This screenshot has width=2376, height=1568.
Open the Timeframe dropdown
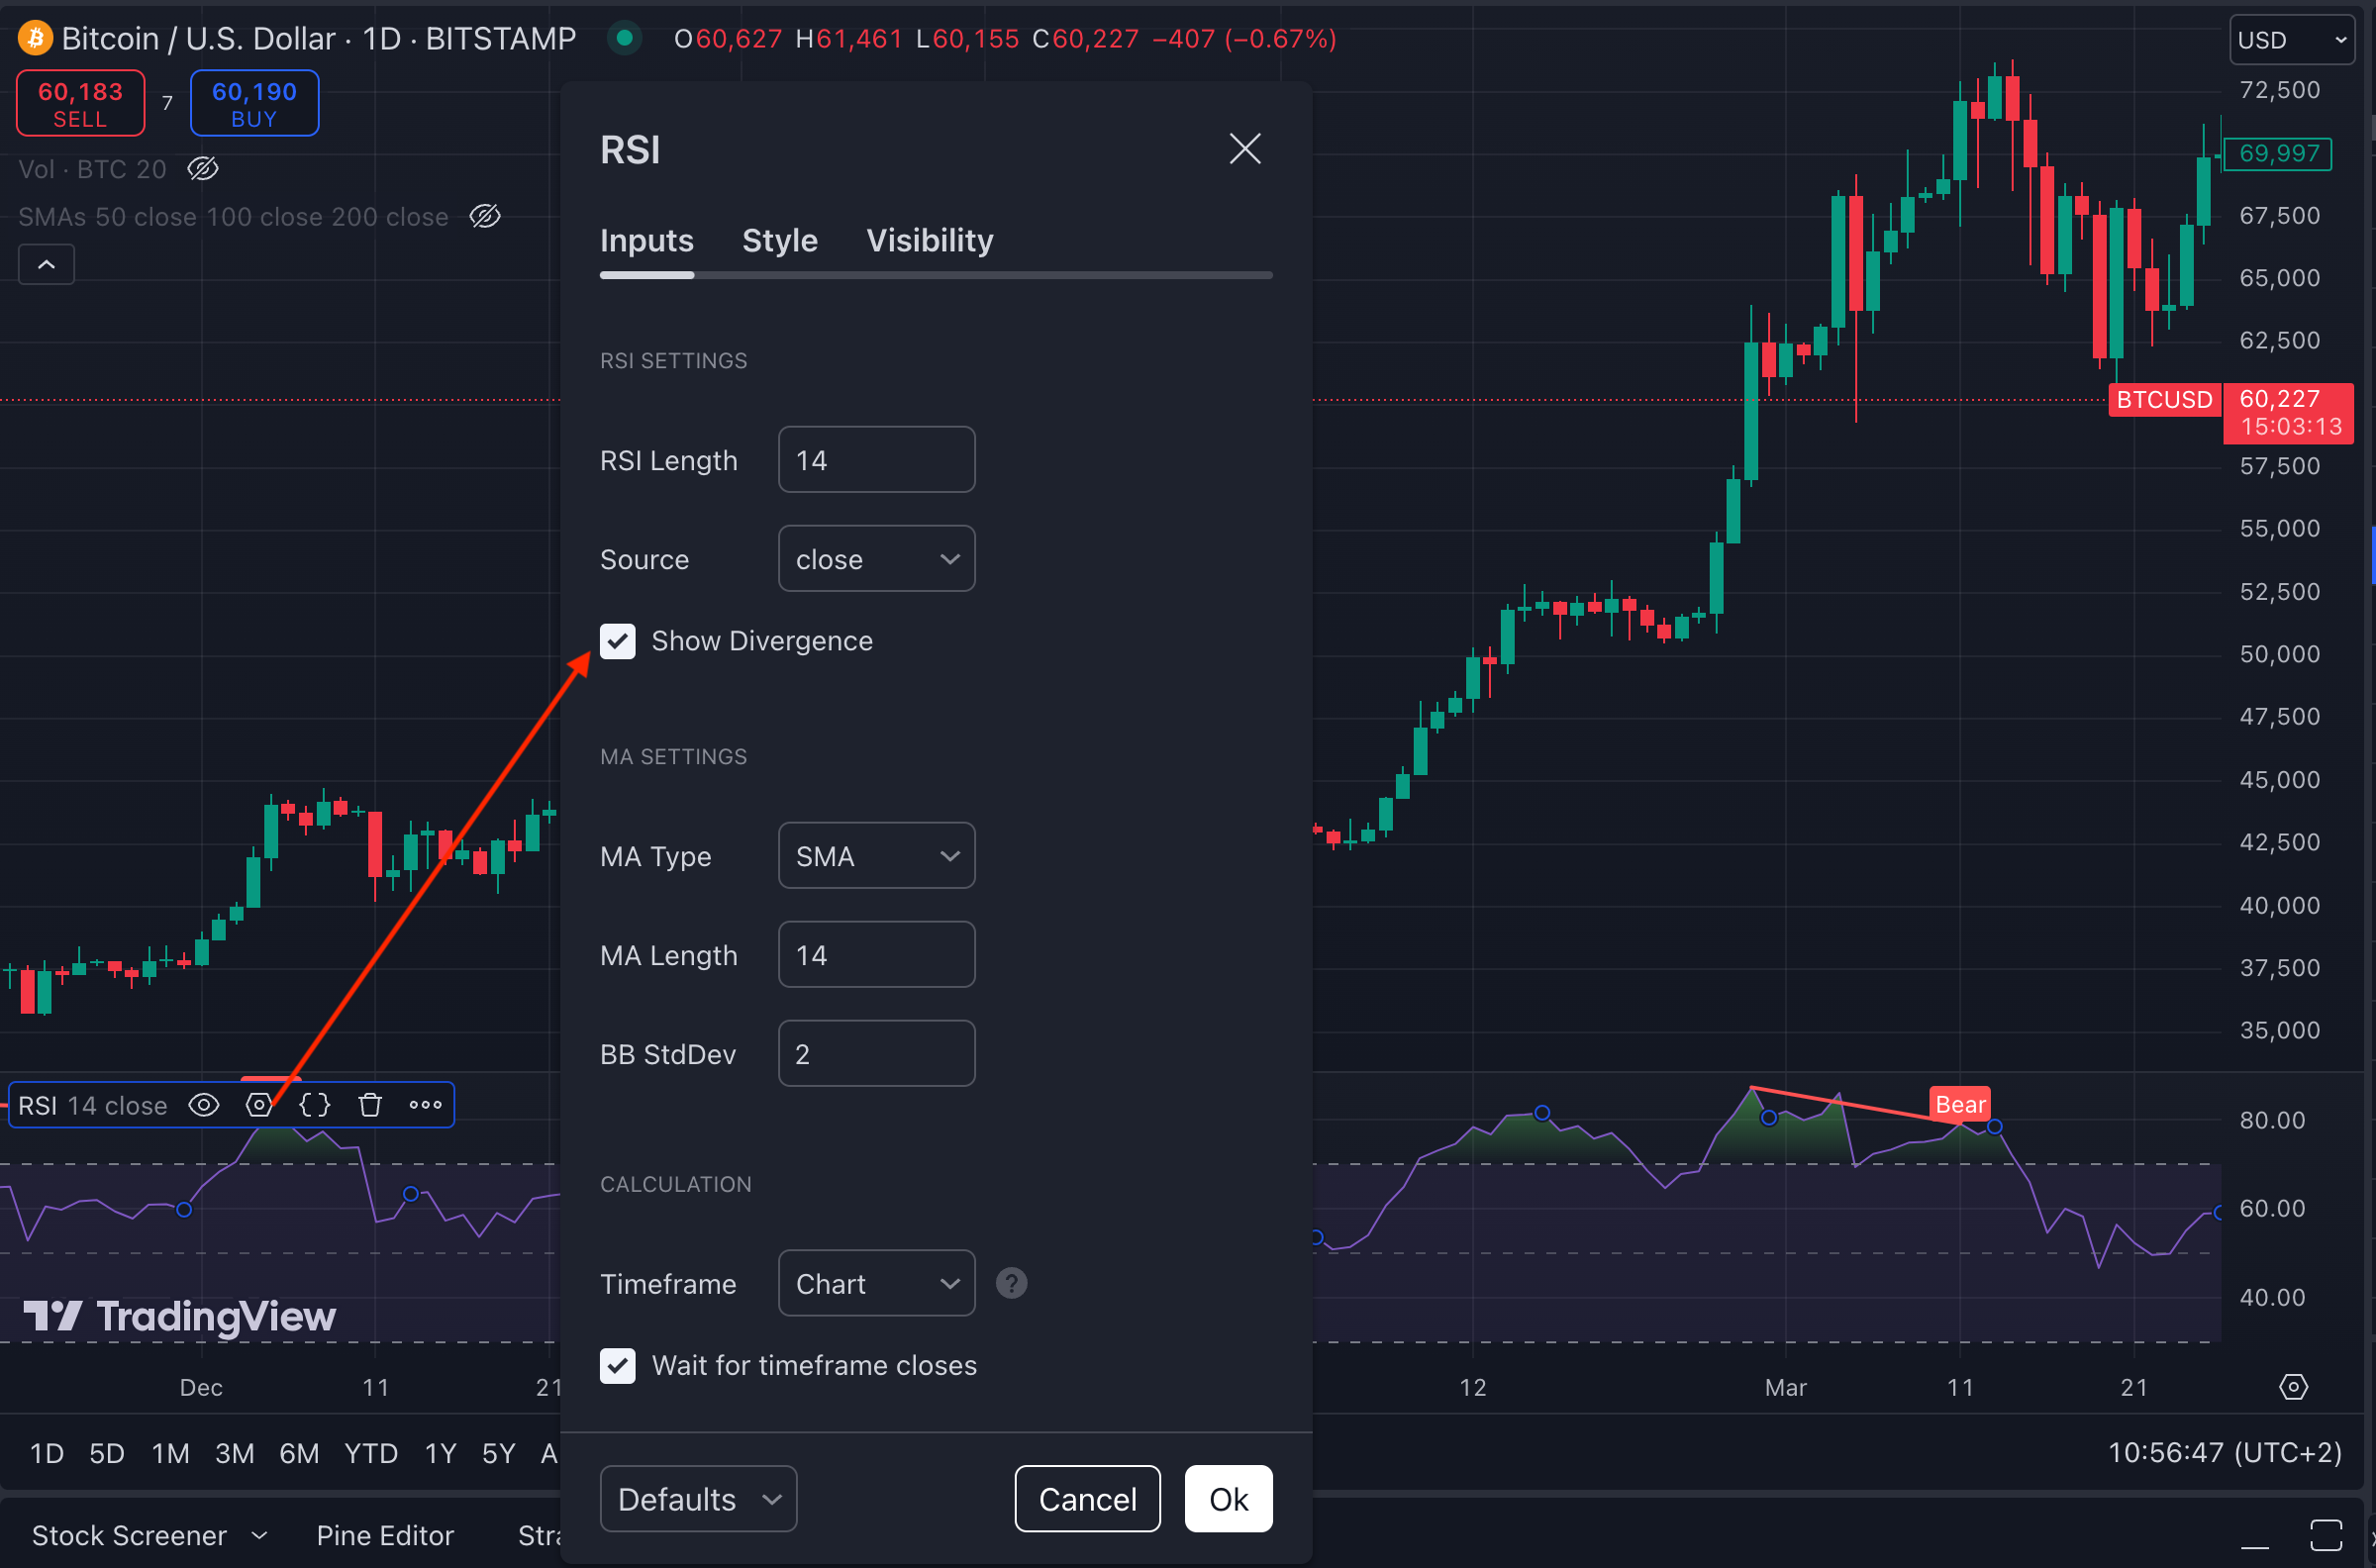[876, 1283]
